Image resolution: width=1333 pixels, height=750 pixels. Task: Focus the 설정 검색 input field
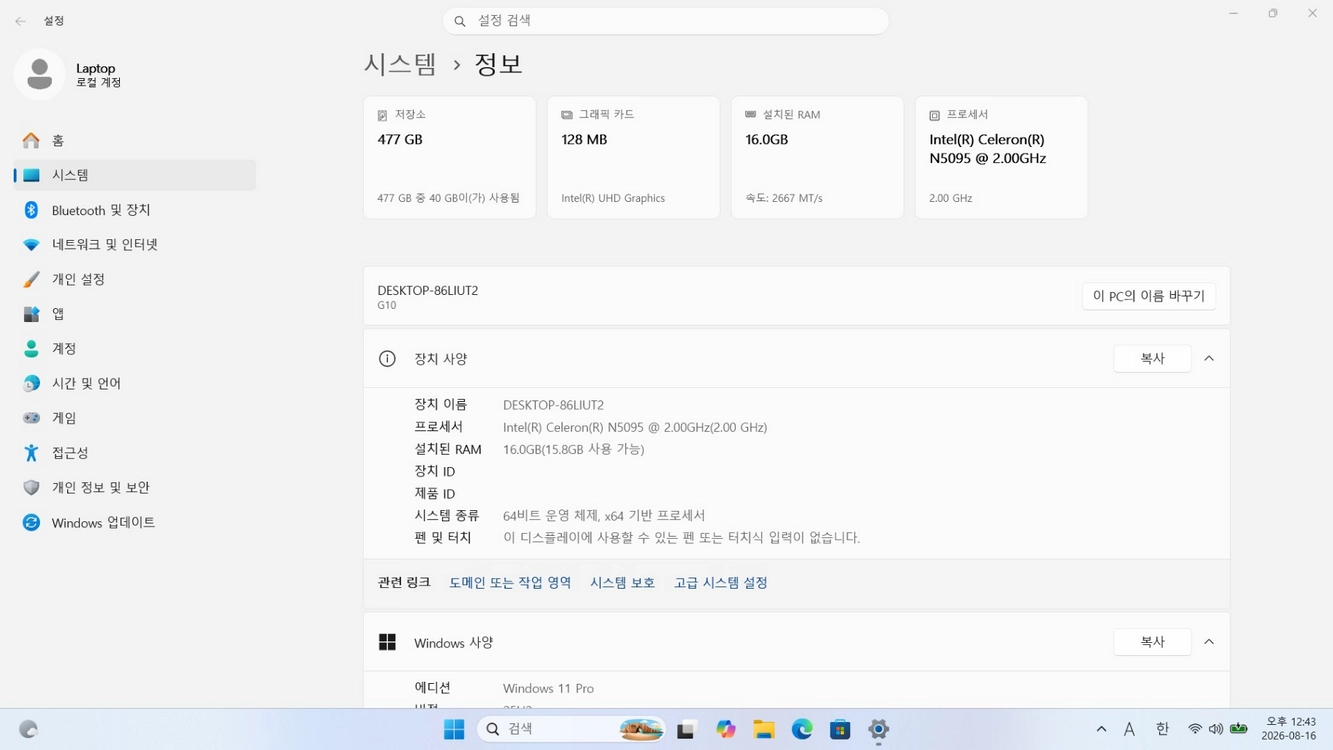click(666, 21)
